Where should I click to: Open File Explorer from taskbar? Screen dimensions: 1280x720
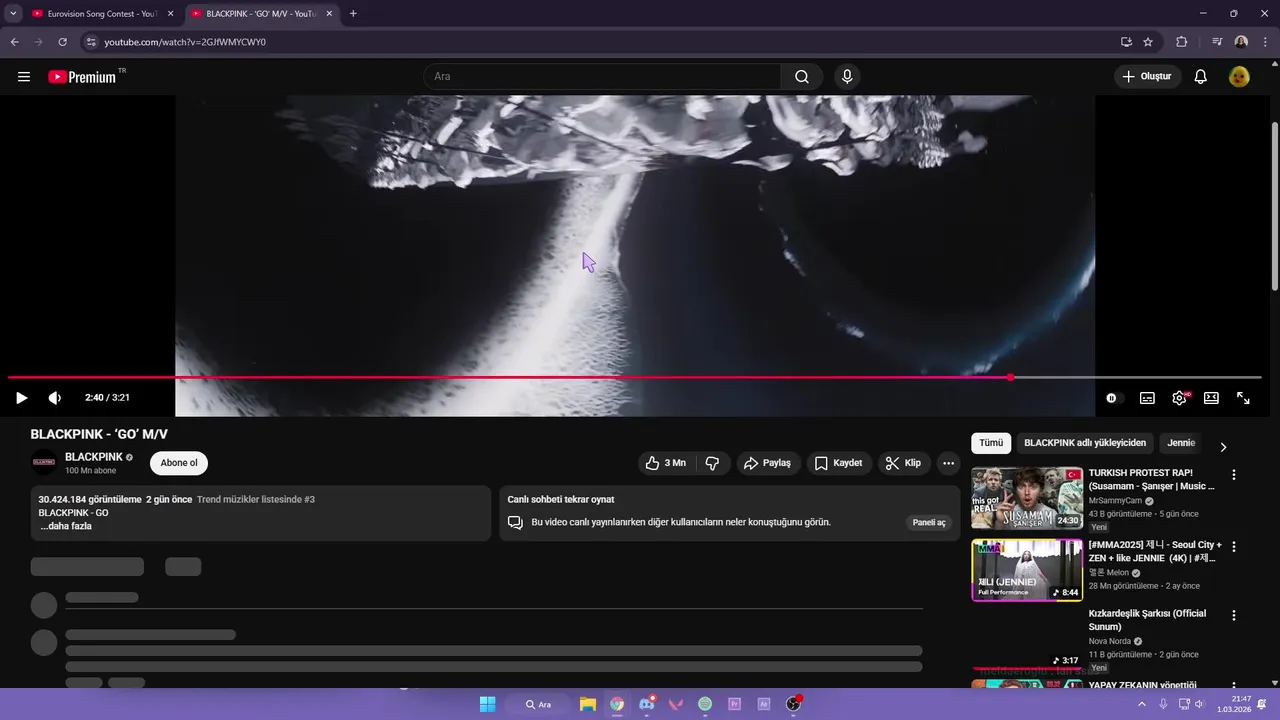point(588,704)
